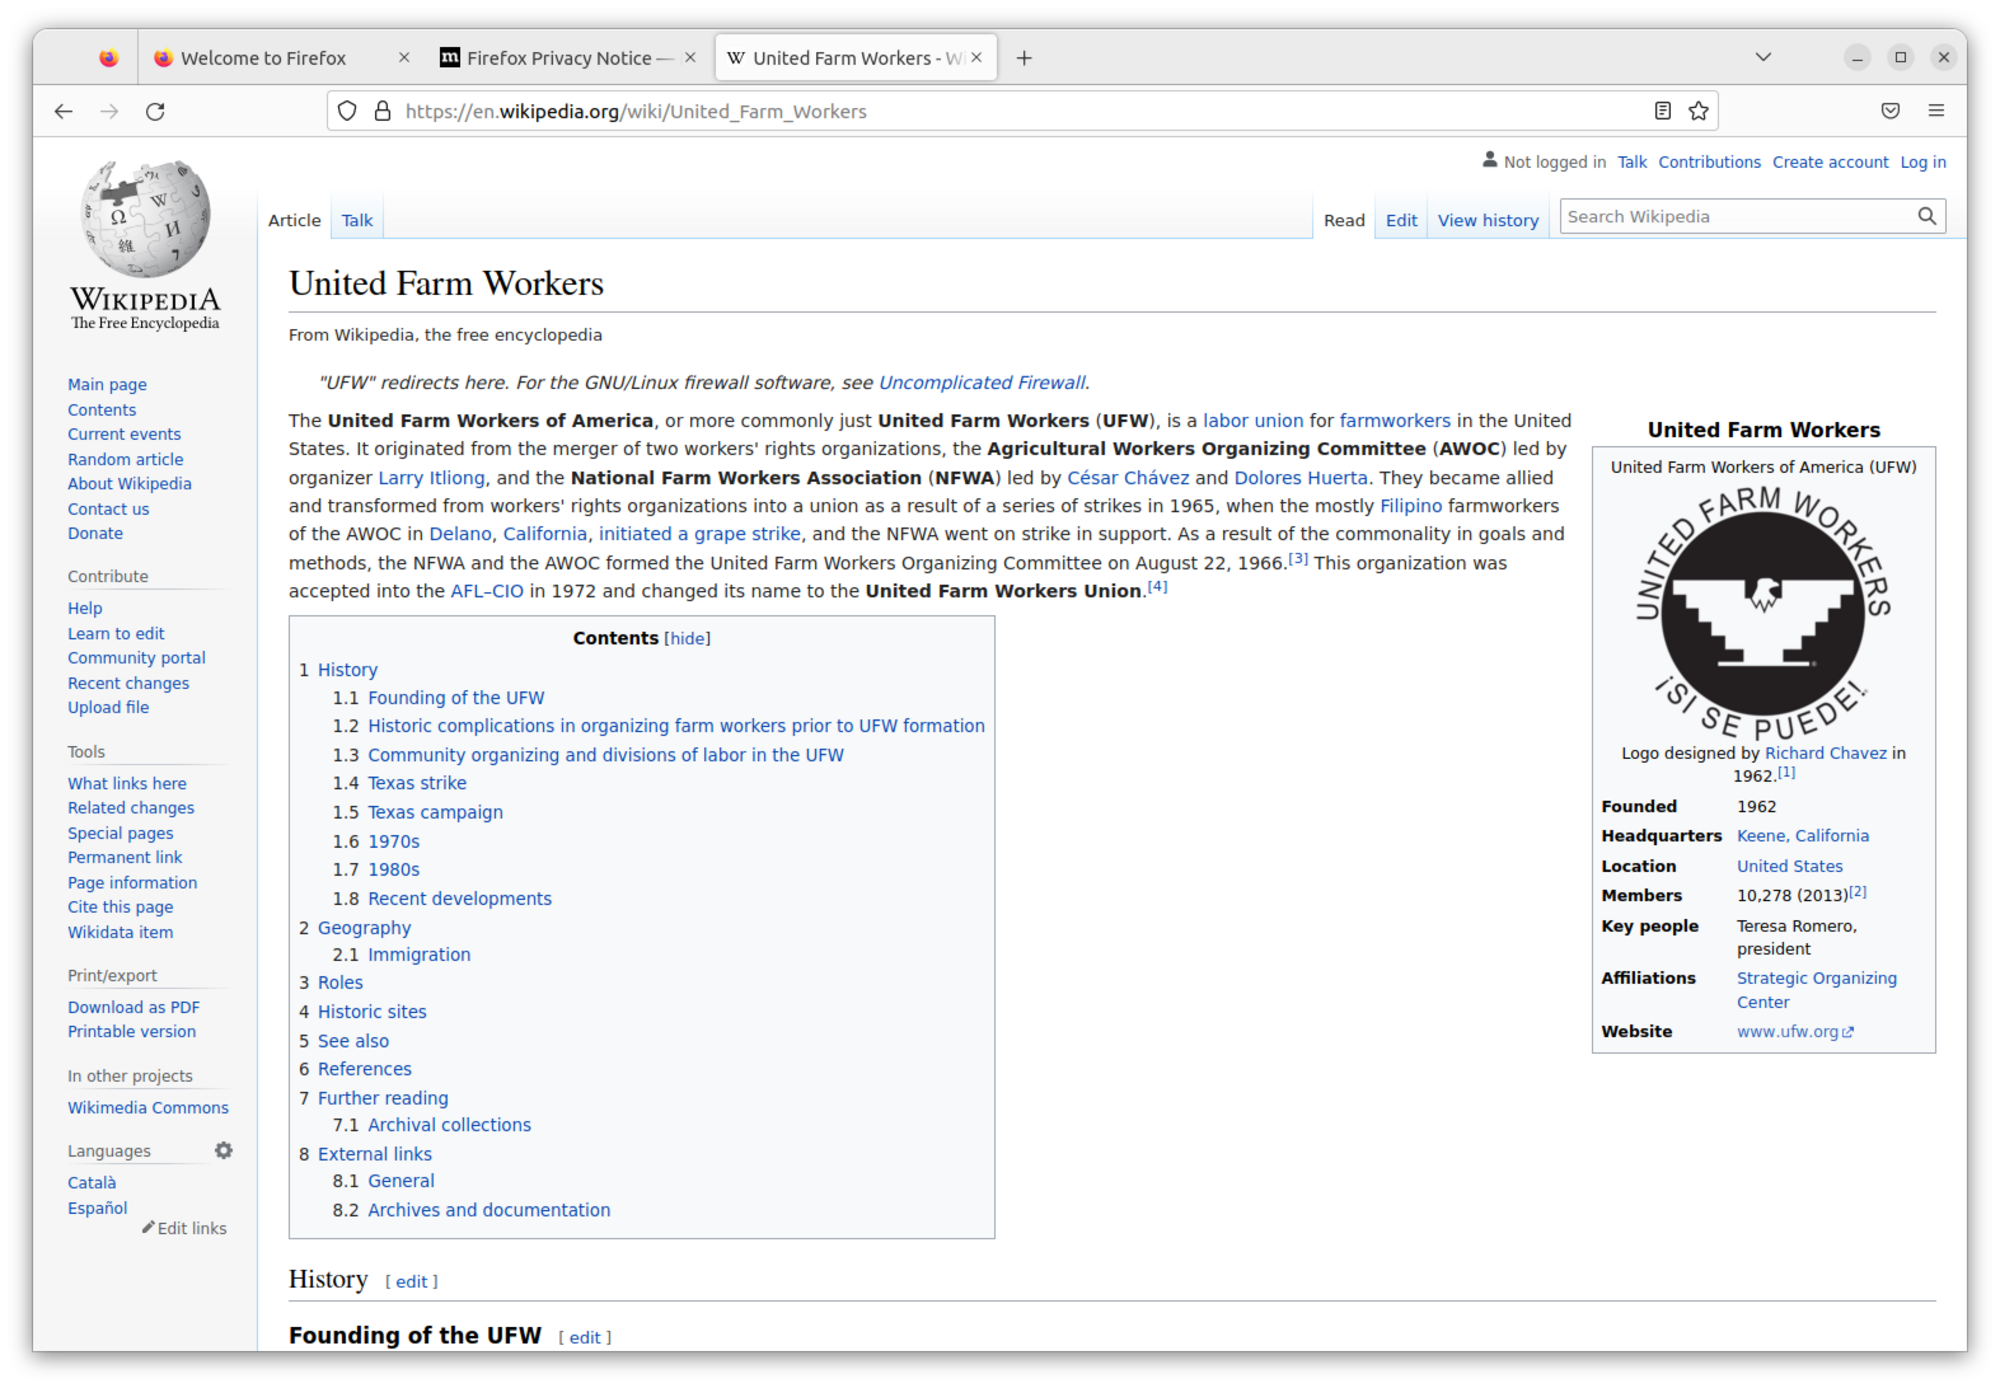Jump to the Texas strike contents entry
This screenshot has height=1388, width=2000.
click(416, 783)
